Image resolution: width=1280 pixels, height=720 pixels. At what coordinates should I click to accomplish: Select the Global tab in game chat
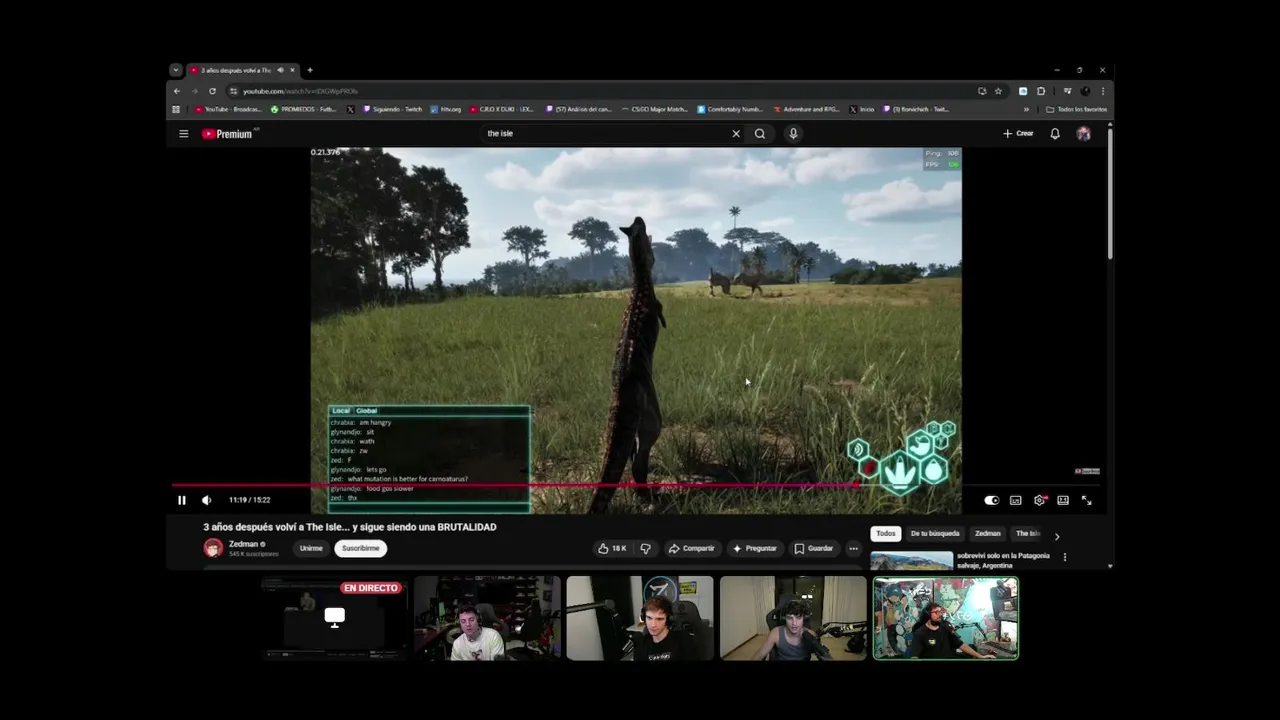367,411
